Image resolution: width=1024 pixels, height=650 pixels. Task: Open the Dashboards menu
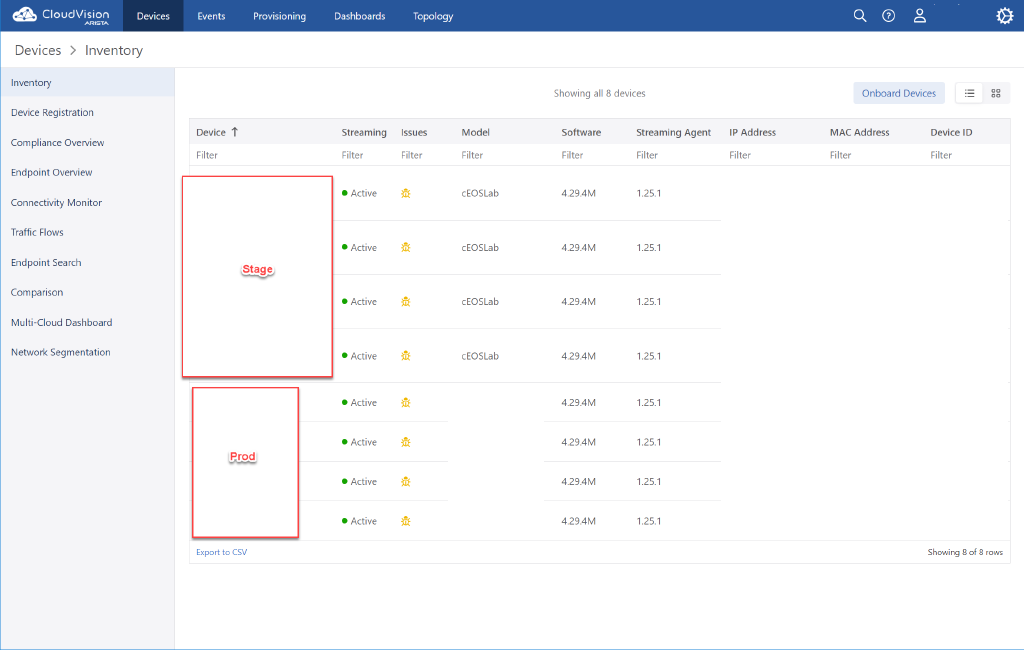pyautogui.click(x=359, y=15)
